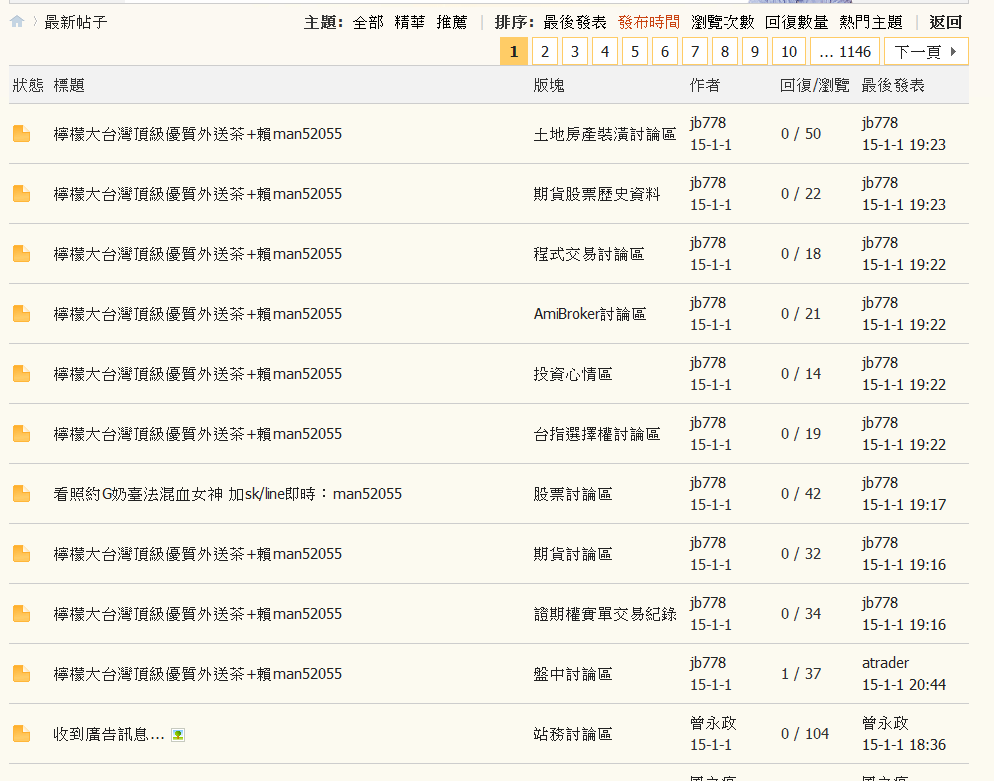Open folder icon of 股票討論區 row

click(22, 494)
